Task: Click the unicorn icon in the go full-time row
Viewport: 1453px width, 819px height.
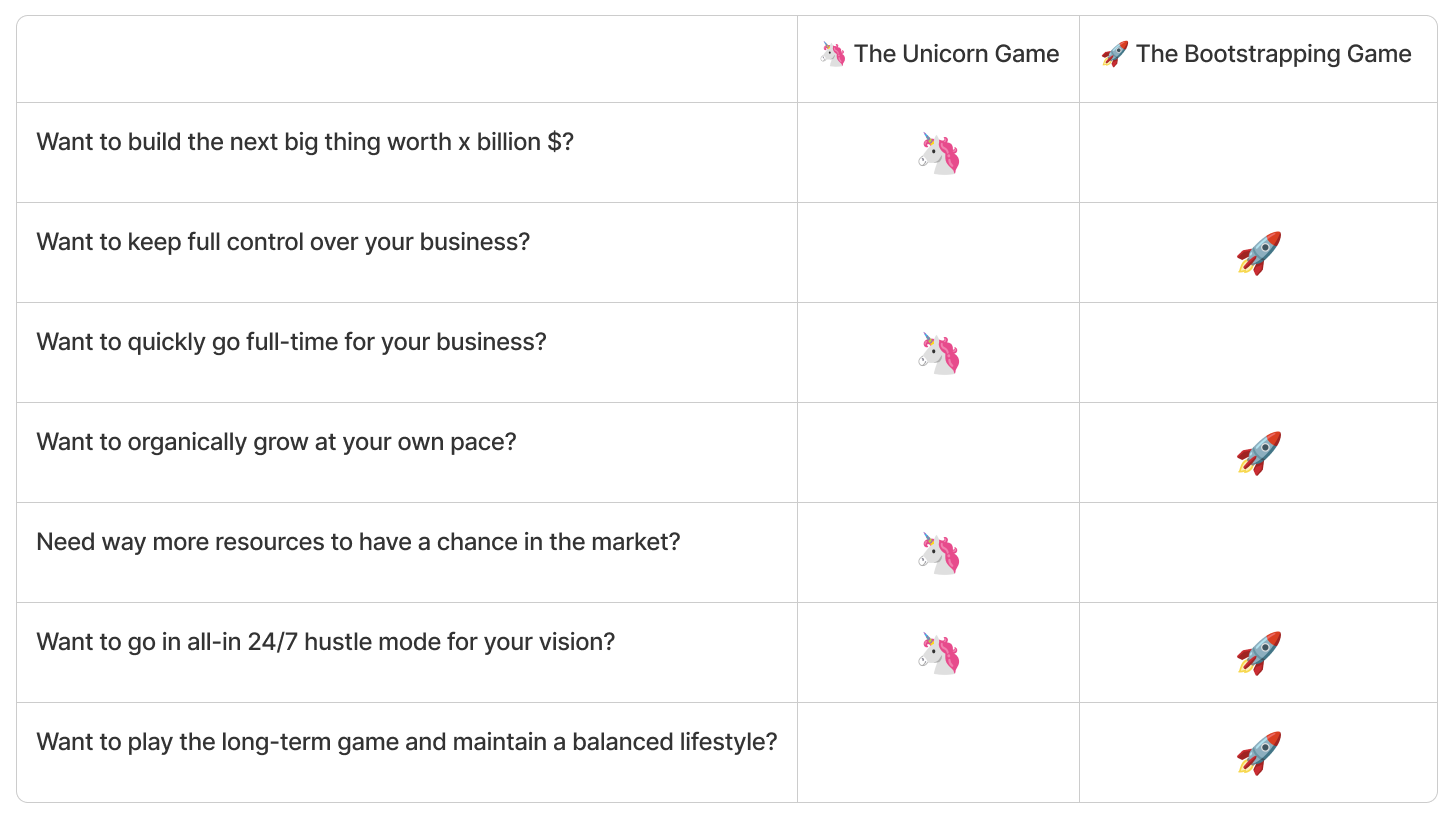Action: click(939, 353)
